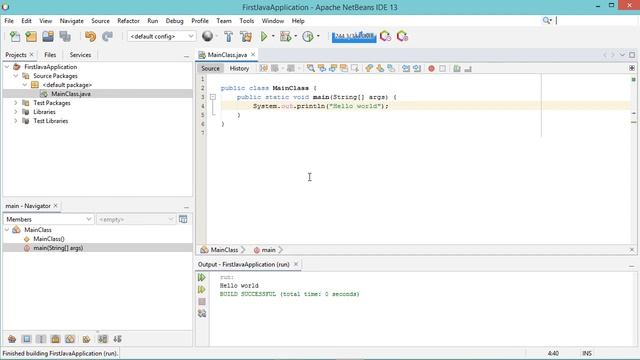Toggle Show Fields filter in Navigator
The height and width of the screenshot is (360, 640).
coord(27,339)
